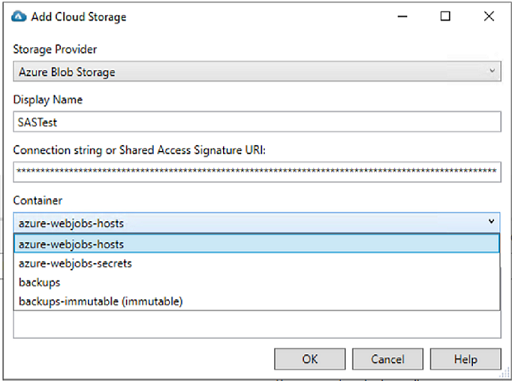Click the resize grip in dialog corner
The height and width of the screenshot is (381, 512).
point(506,375)
